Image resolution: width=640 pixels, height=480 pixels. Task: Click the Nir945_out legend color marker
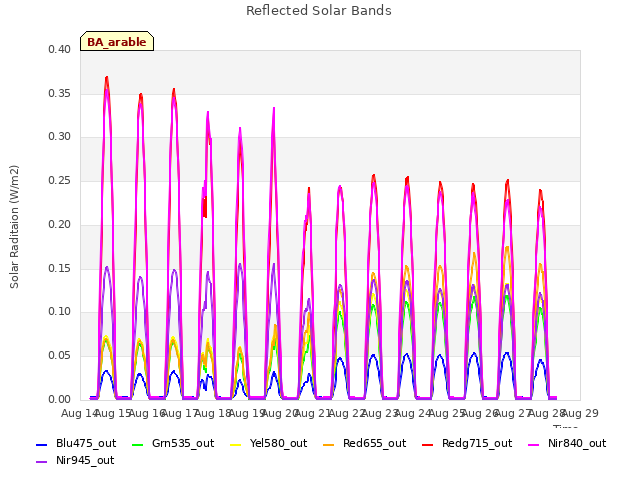coord(42,462)
